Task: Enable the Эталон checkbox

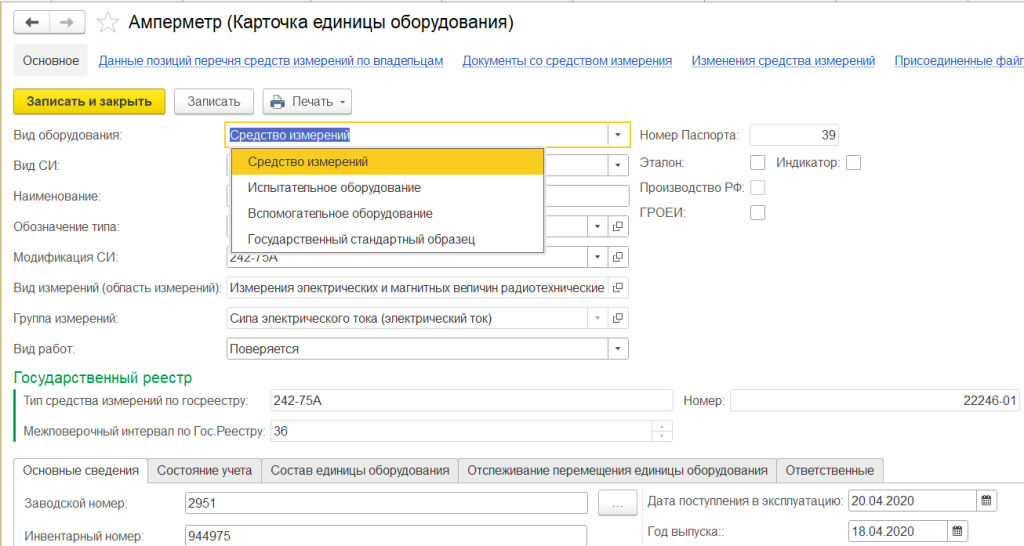Action: [757, 162]
